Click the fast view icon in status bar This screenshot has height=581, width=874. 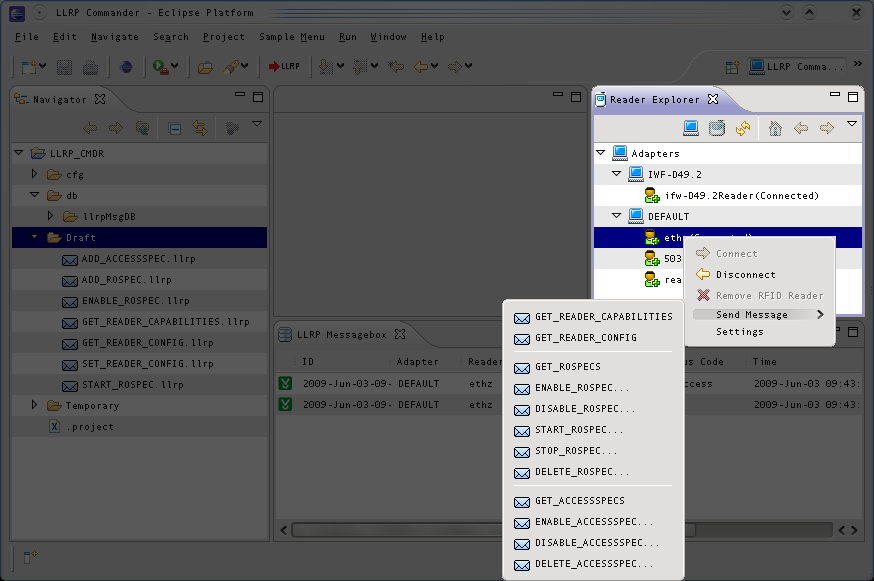(30, 556)
